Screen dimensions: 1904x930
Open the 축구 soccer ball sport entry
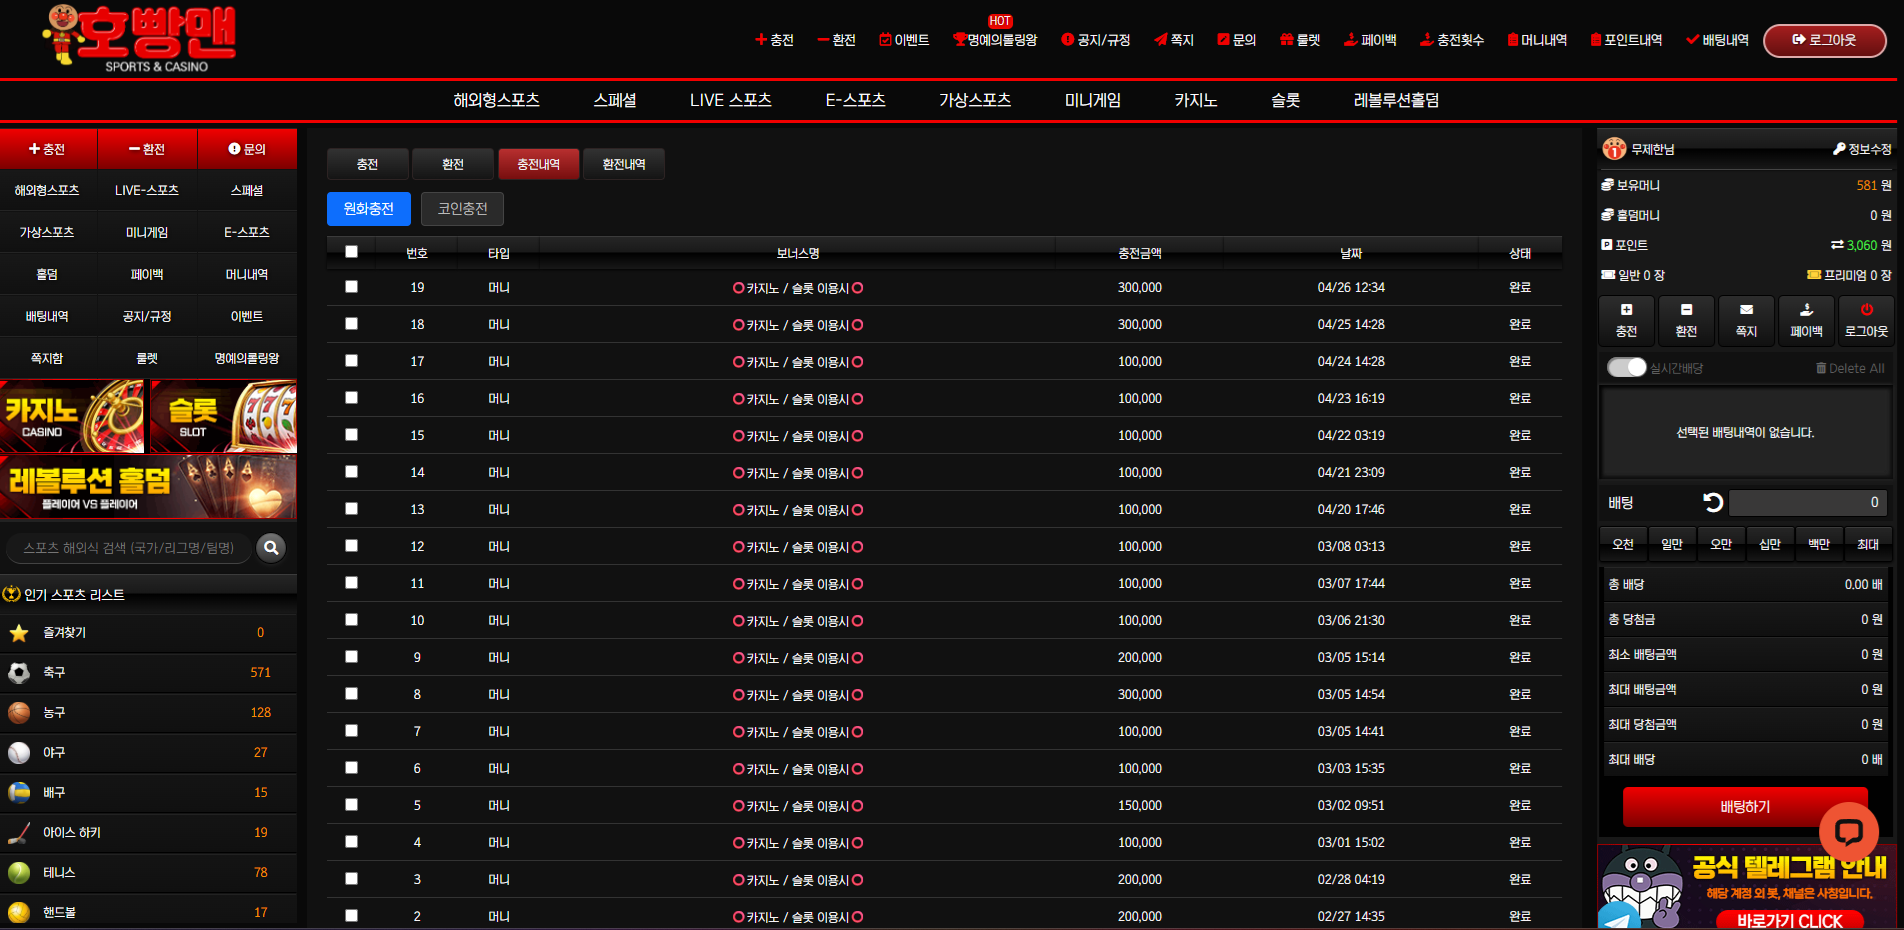[x=148, y=672]
